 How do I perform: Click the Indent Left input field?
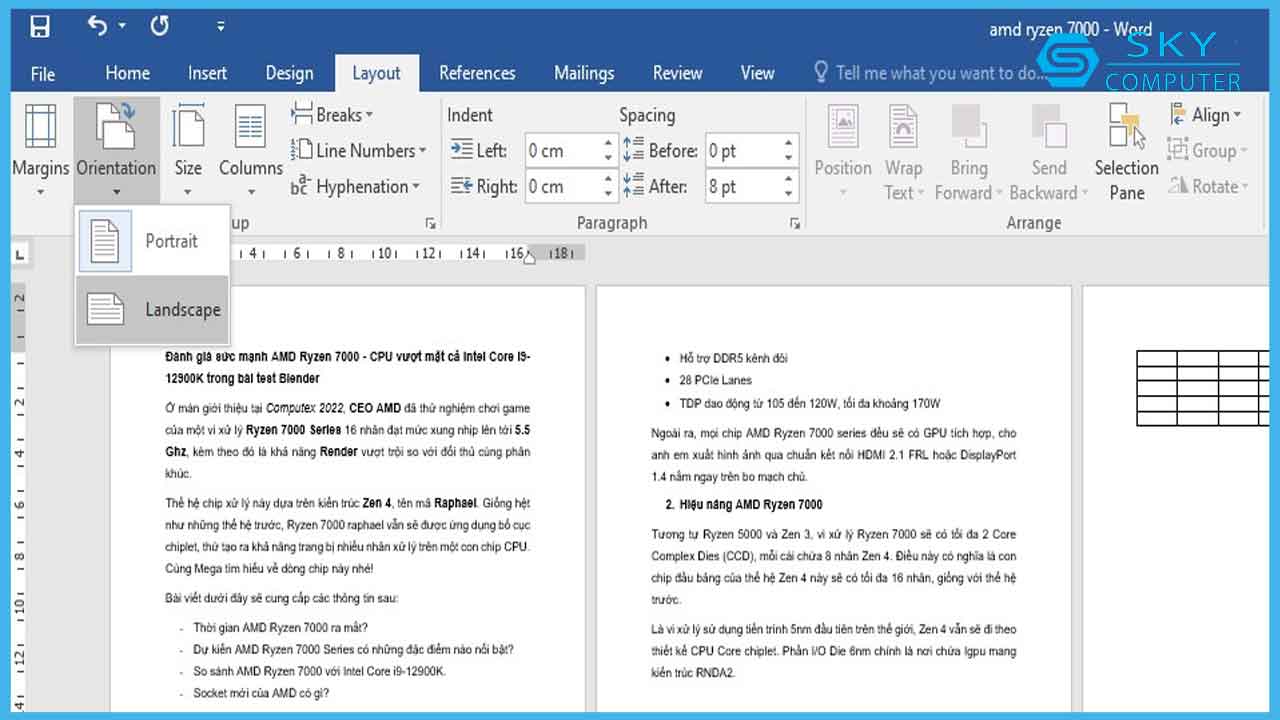click(x=561, y=151)
